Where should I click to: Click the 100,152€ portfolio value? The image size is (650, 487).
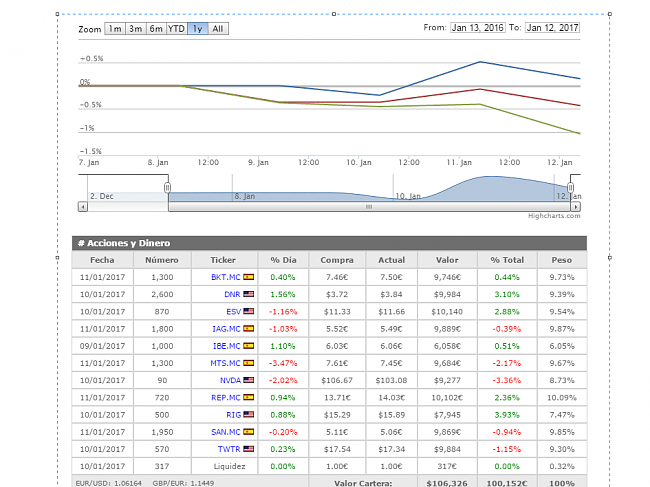507,483
